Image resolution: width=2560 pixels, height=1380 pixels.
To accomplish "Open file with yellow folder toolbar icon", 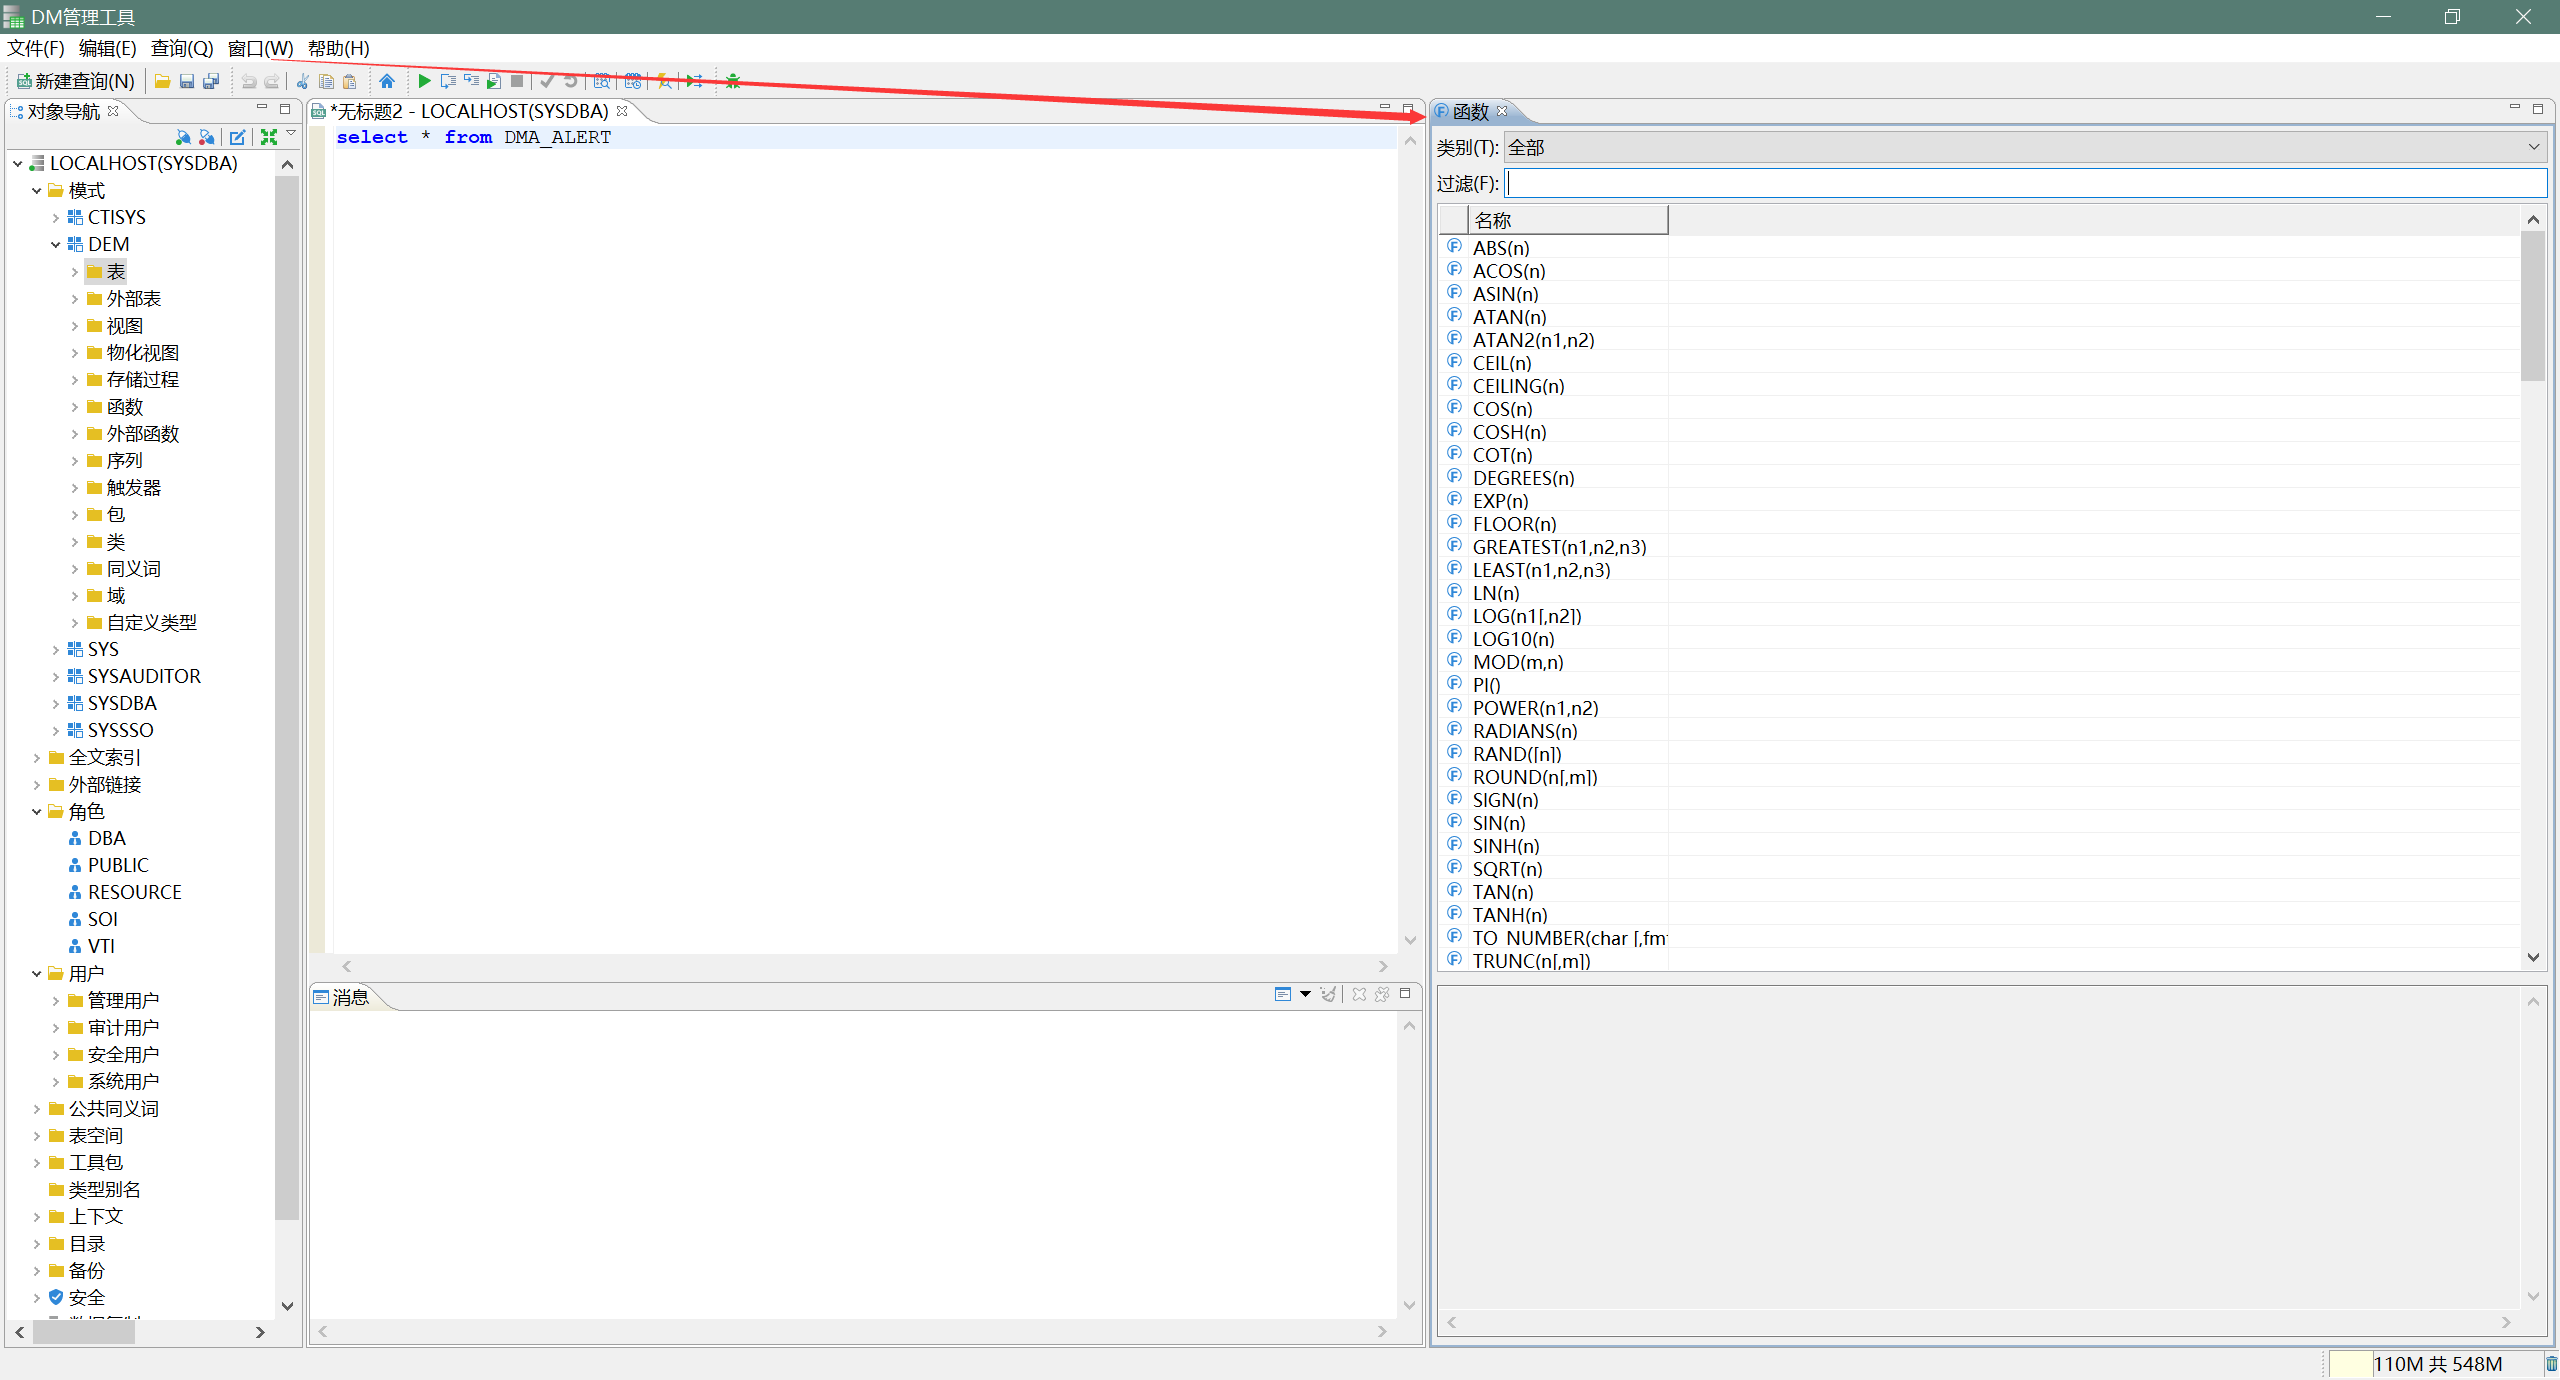I will point(162,81).
